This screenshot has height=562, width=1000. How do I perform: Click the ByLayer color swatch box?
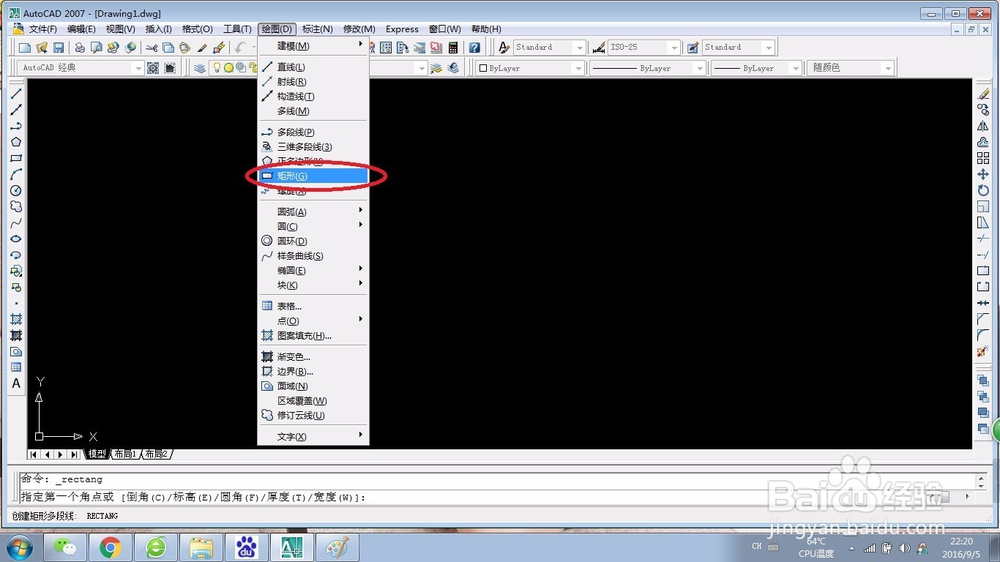tap(483, 68)
